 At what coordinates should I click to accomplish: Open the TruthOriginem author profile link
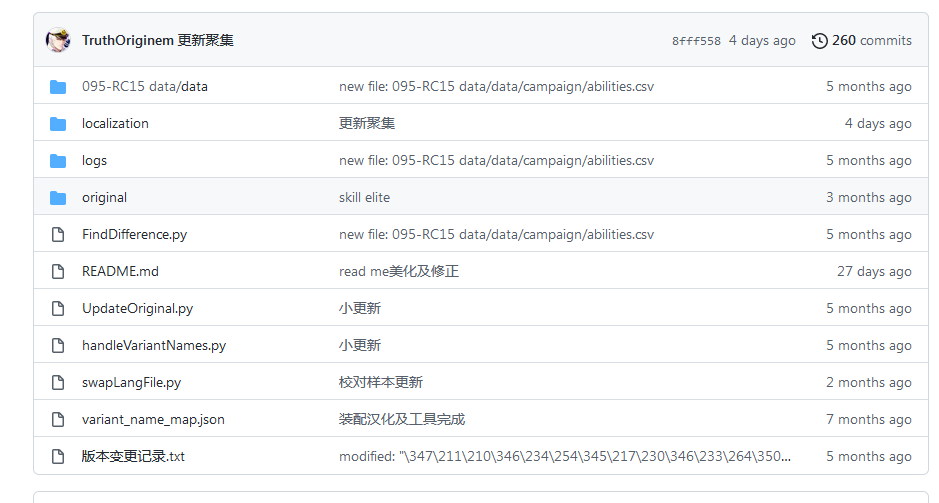click(x=127, y=41)
